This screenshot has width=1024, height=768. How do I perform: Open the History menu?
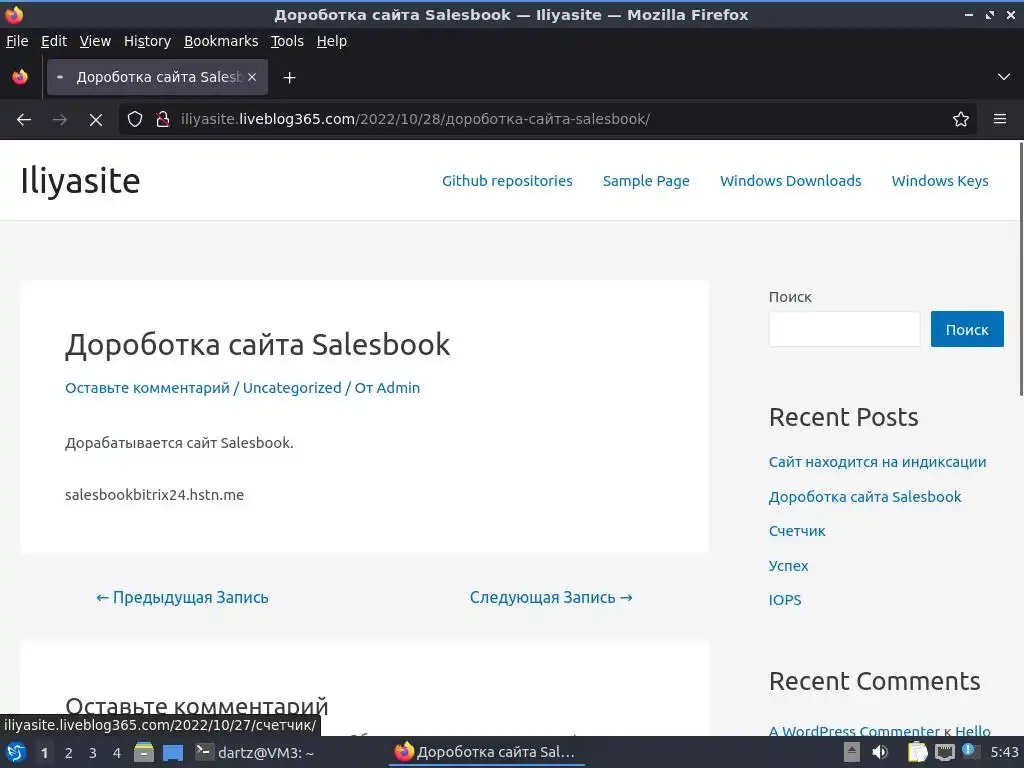(147, 41)
